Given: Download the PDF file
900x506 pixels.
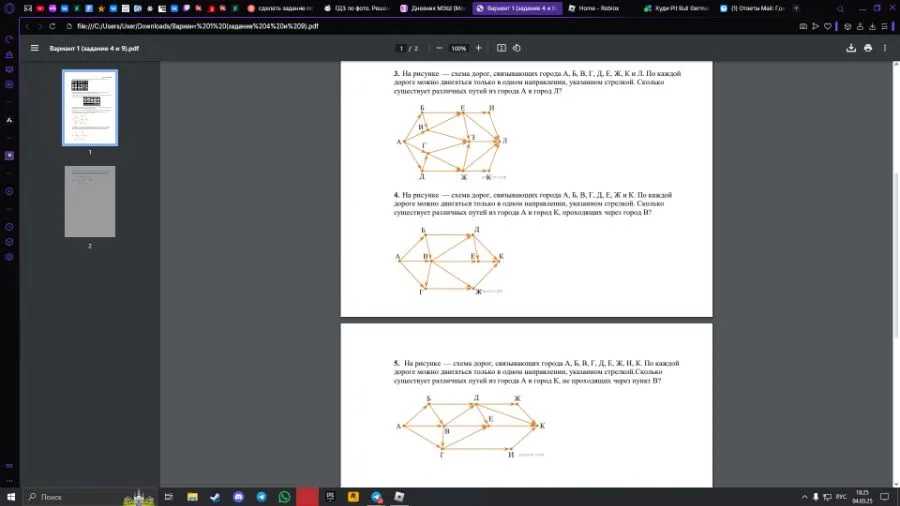Looking at the screenshot, I should 851,48.
